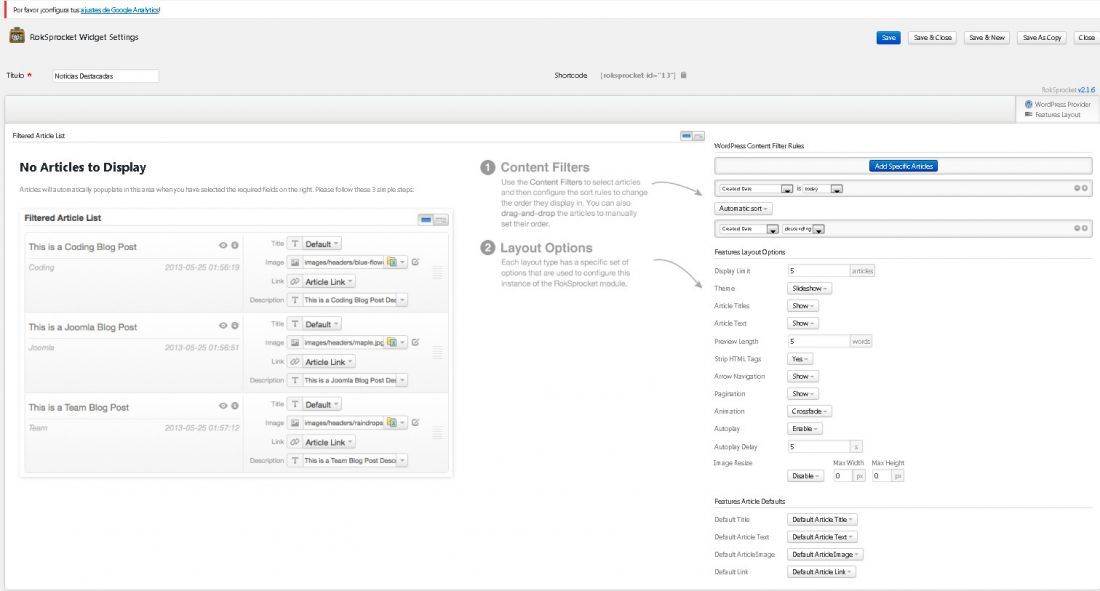Click the Título input field
The image size is (1100, 591).
point(105,76)
